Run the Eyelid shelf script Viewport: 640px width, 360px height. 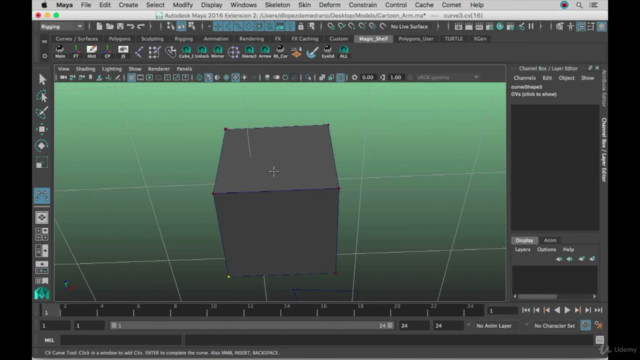(328, 52)
